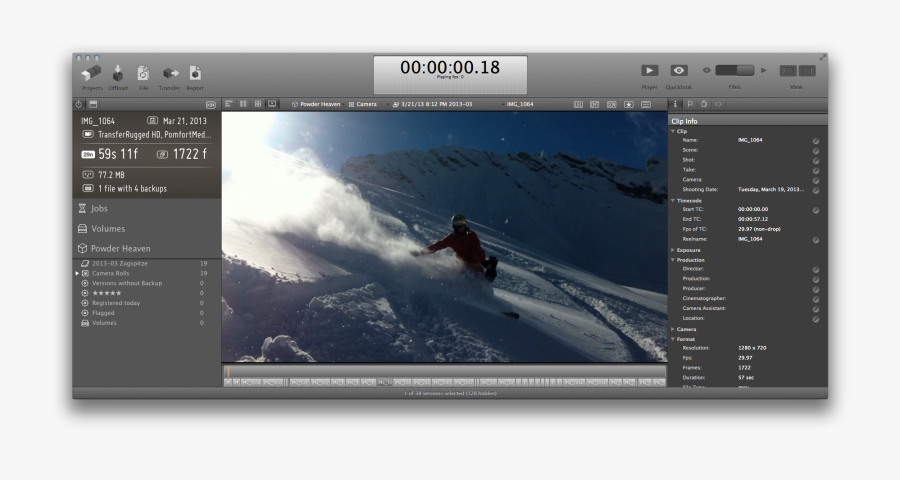Open the Transfer tool
The height and width of the screenshot is (480, 900).
point(170,73)
